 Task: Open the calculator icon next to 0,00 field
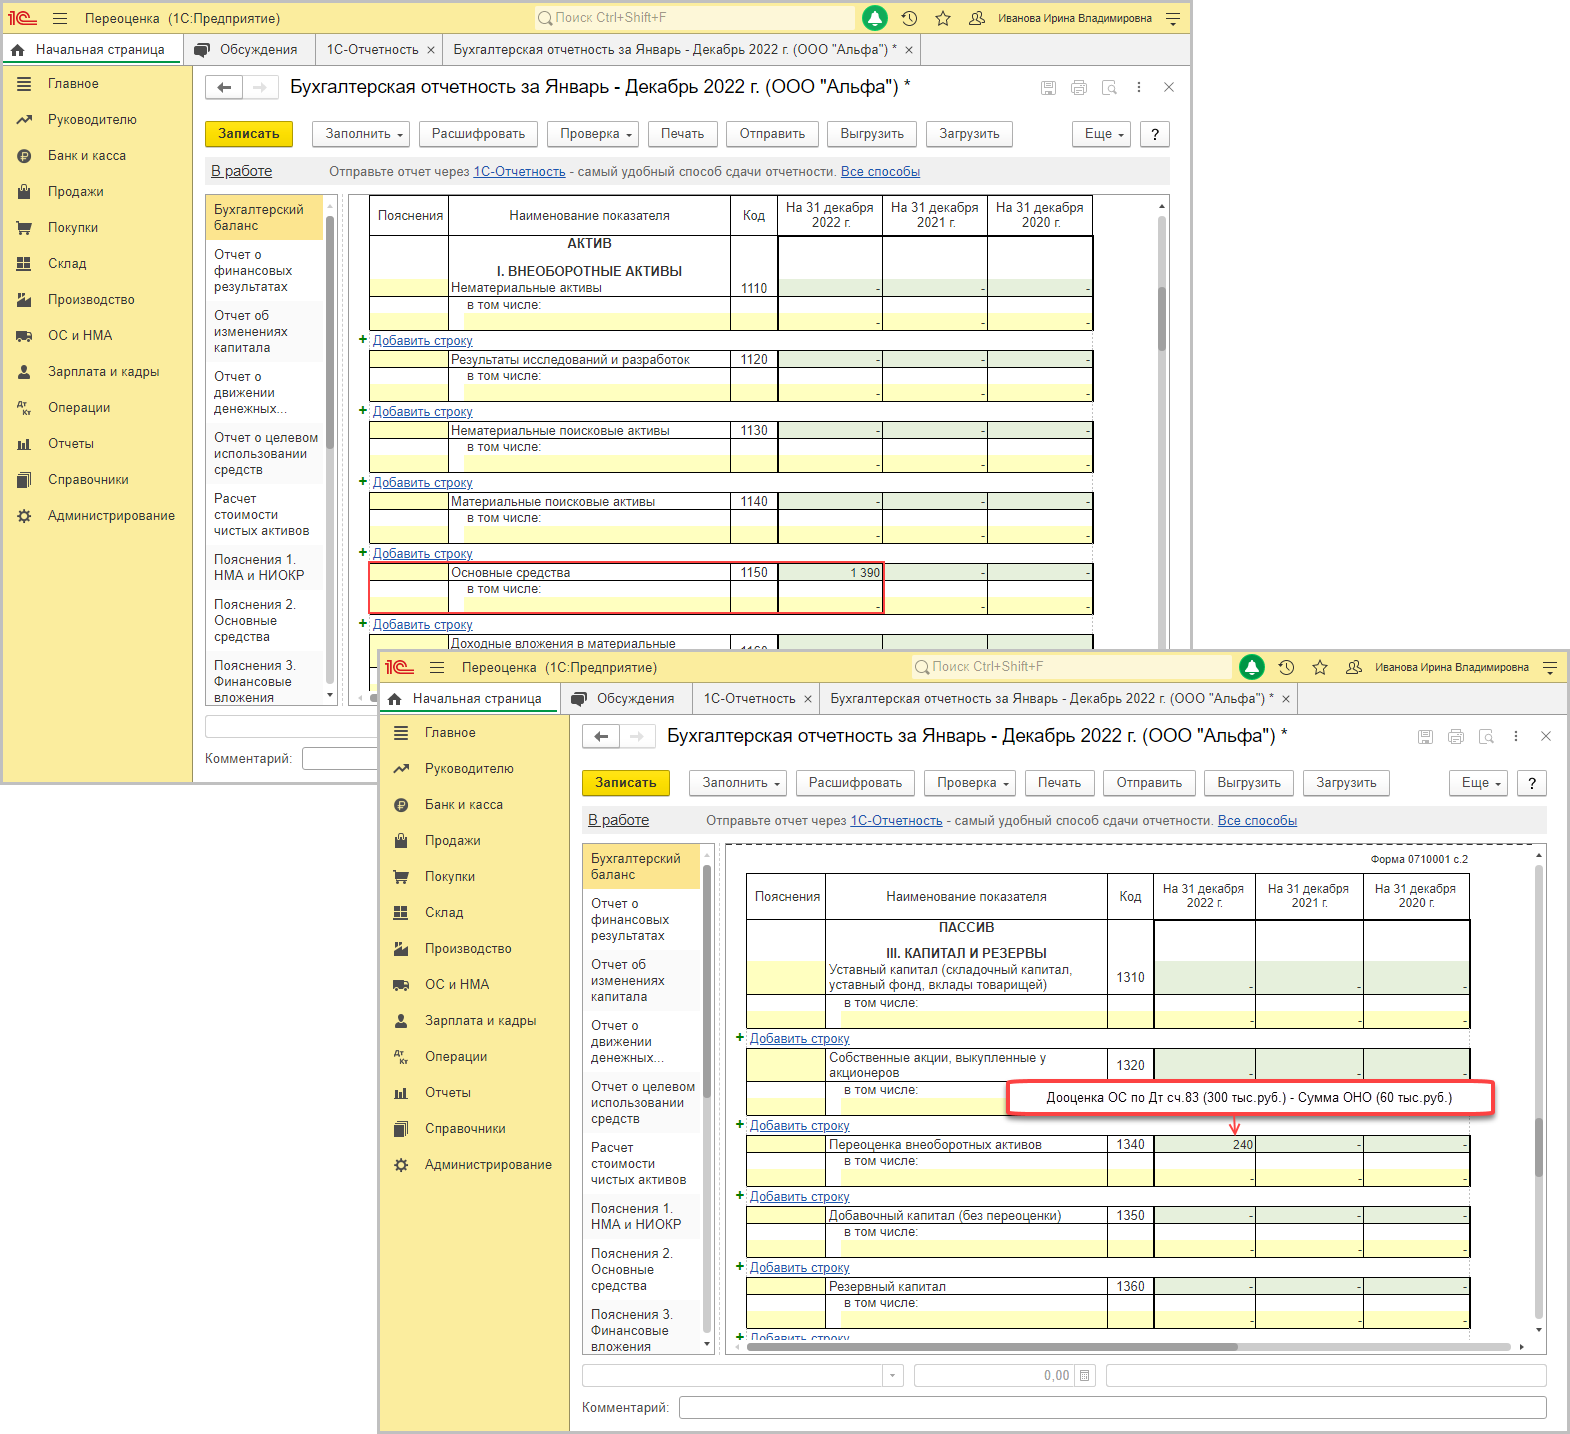(1085, 1375)
